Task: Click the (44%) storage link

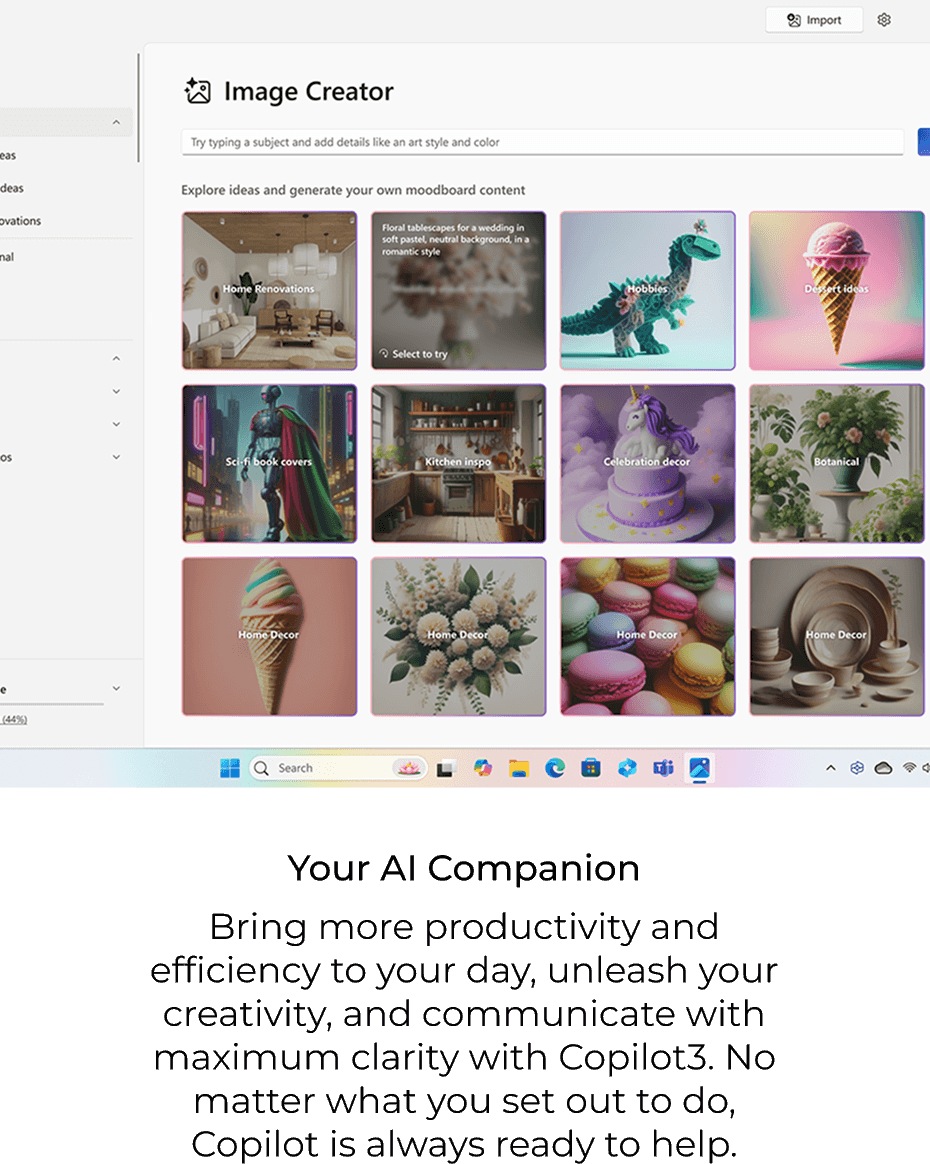Action: (x=14, y=719)
